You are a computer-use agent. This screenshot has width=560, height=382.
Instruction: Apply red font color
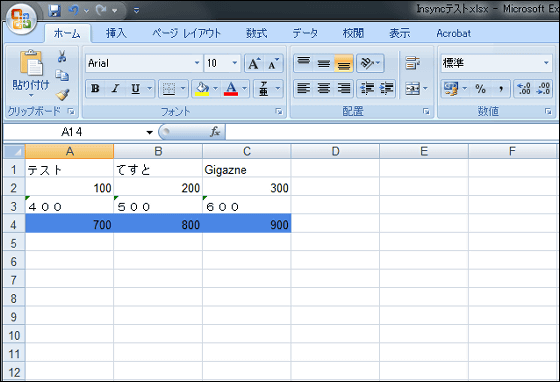click(x=231, y=89)
